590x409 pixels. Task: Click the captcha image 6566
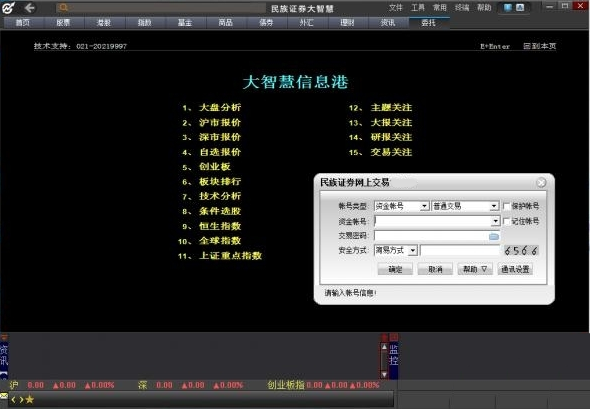click(x=521, y=251)
